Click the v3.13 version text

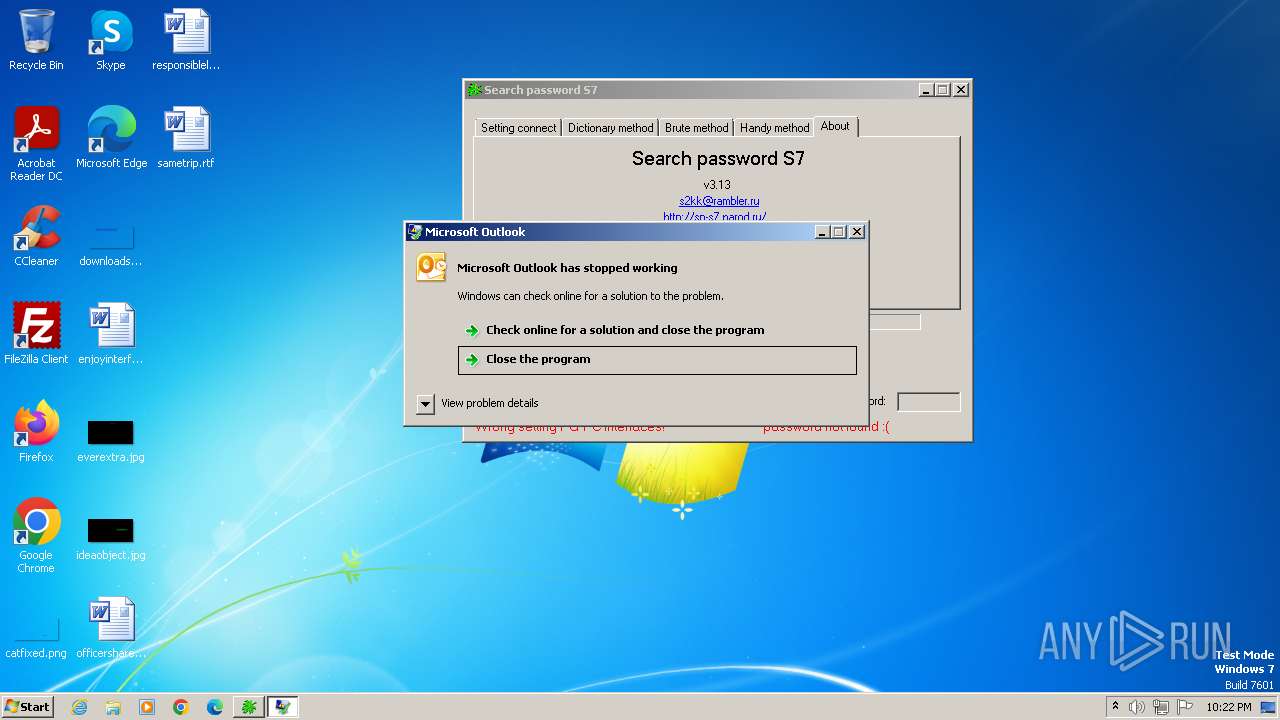(x=717, y=185)
